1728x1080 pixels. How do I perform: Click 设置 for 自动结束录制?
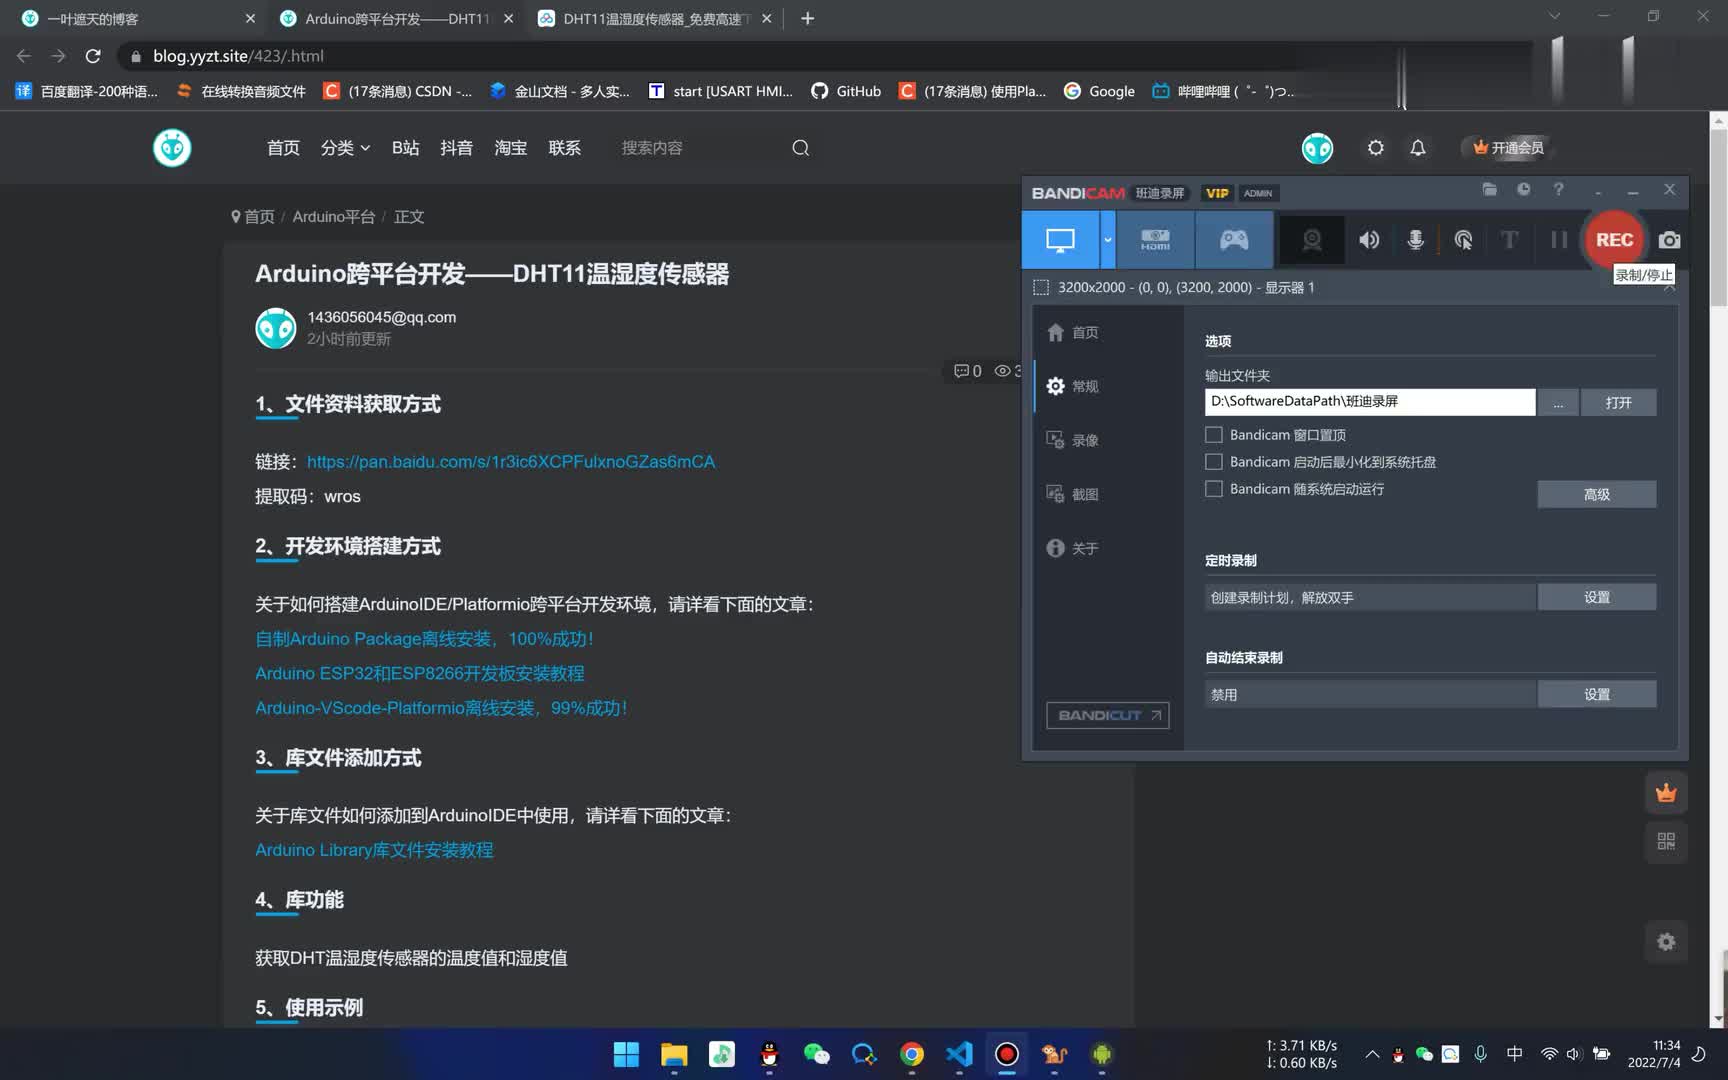pyautogui.click(x=1597, y=694)
